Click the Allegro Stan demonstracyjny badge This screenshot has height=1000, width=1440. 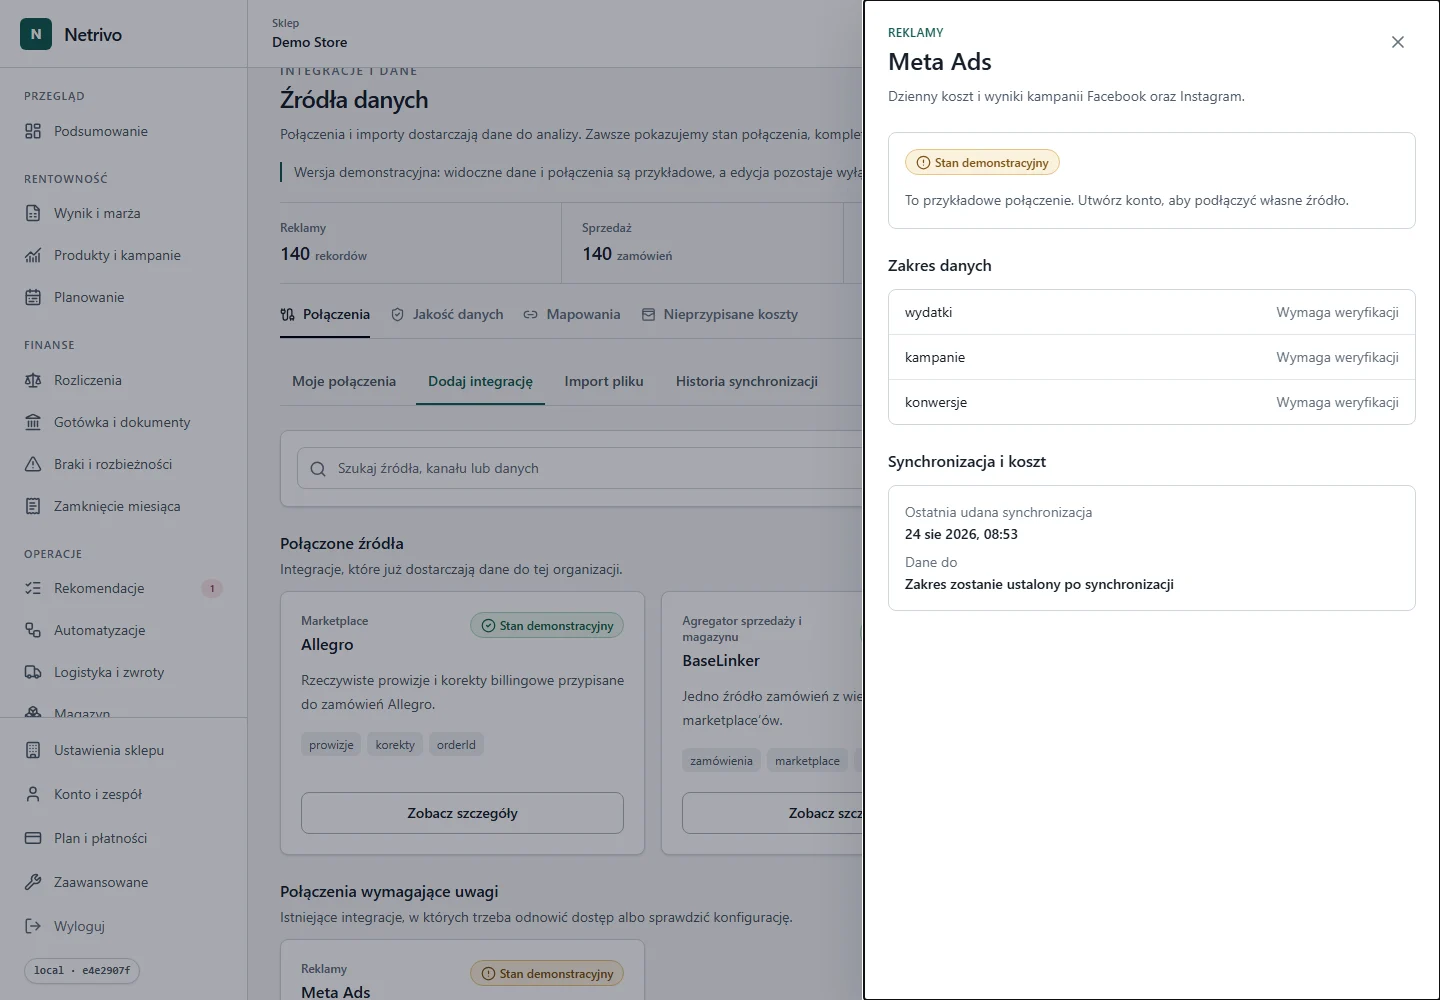tap(547, 625)
